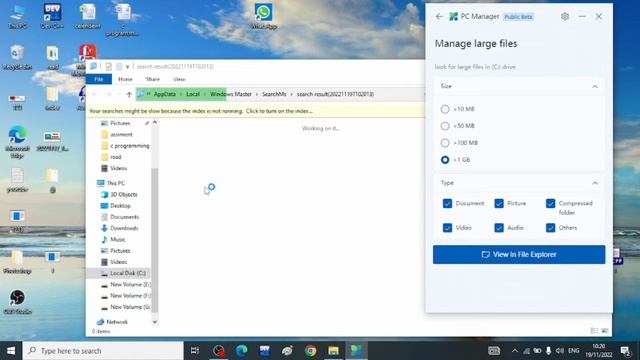Click View in File Explorer button
The height and width of the screenshot is (360, 640).
click(x=519, y=255)
